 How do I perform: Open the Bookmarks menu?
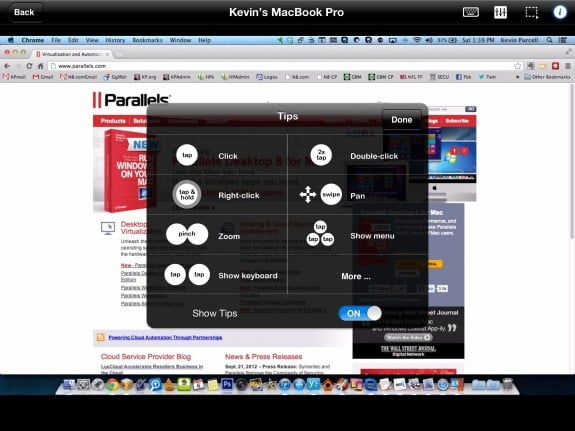(x=147, y=40)
